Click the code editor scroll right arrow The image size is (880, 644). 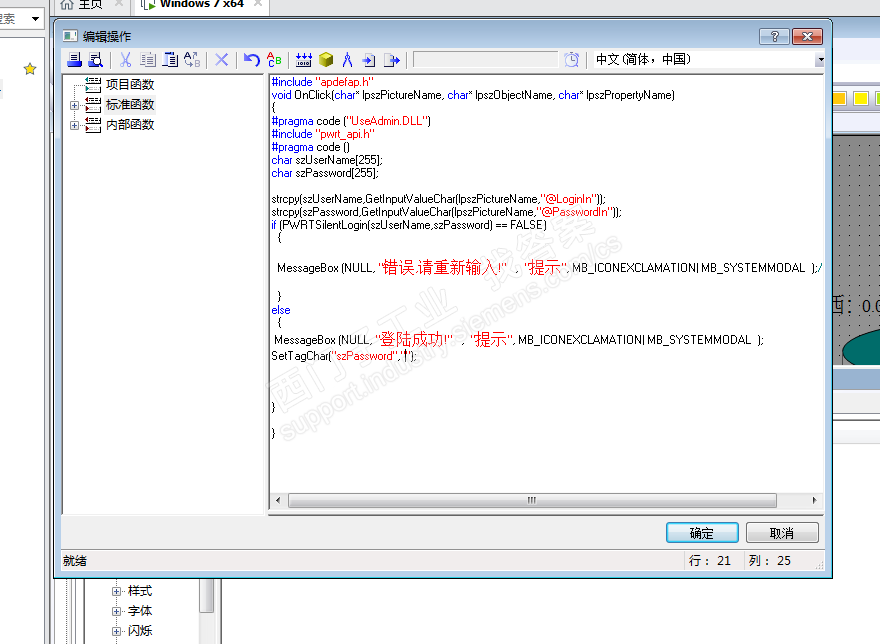[x=814, y=500]
